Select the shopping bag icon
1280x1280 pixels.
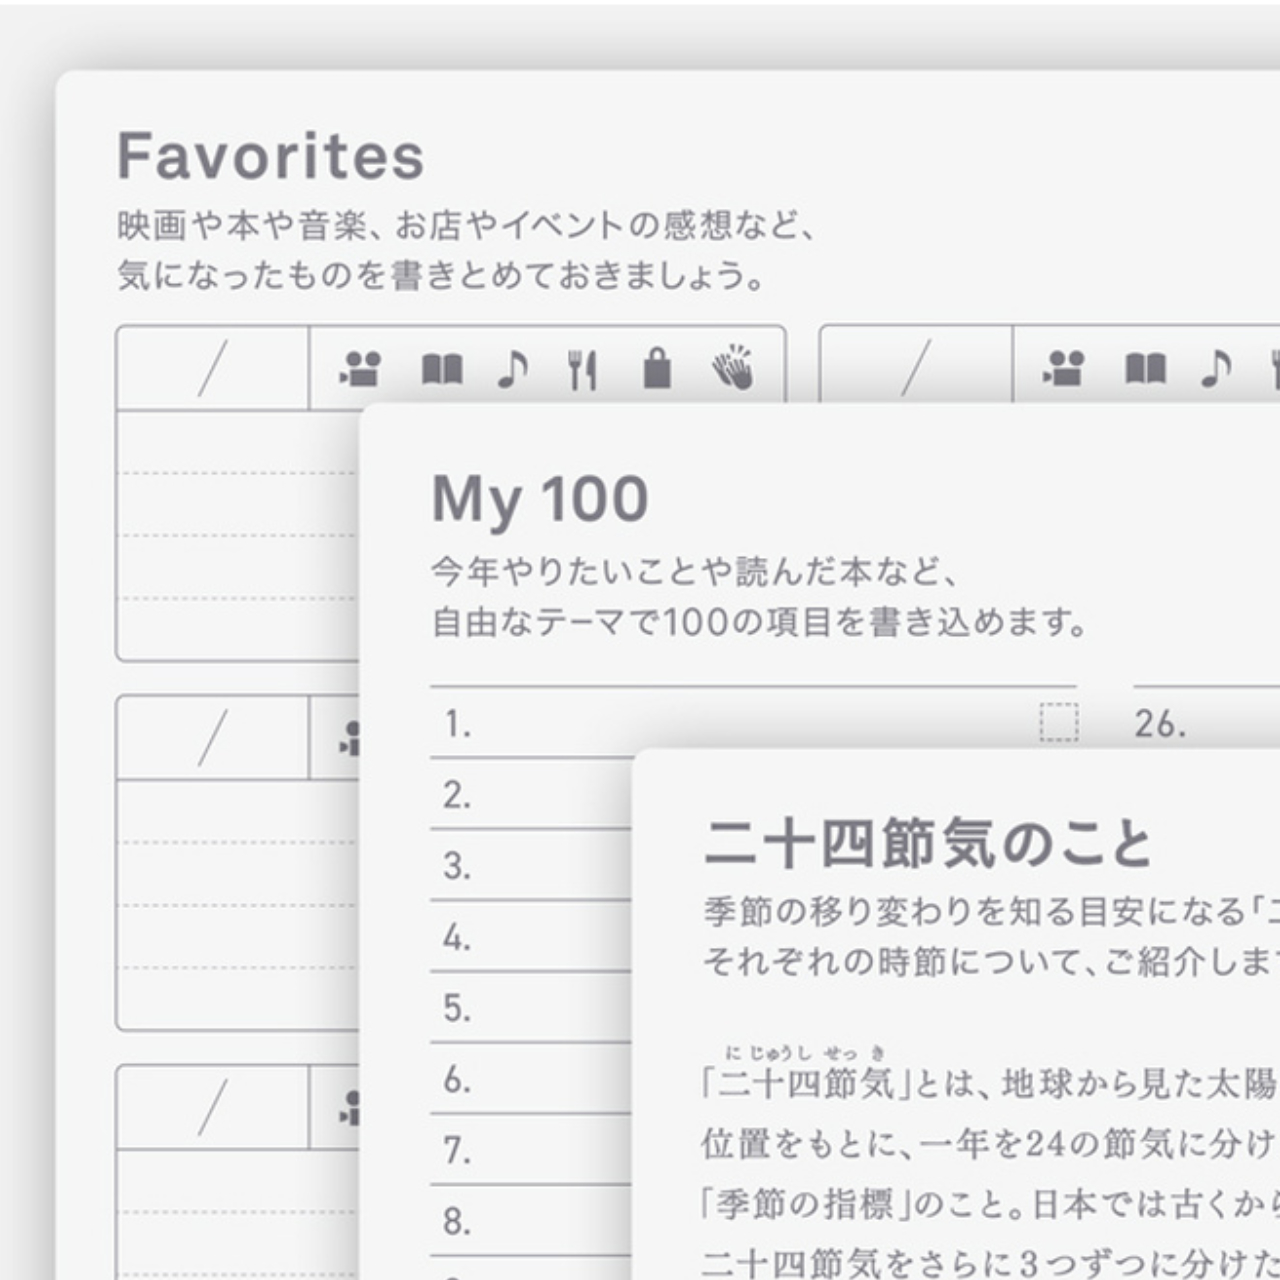tap(657, 368)
